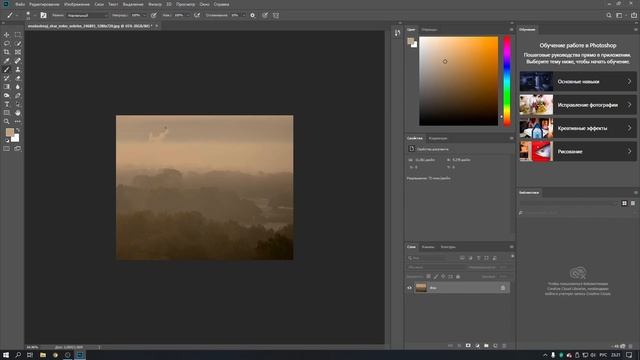Select the Gradient tool
The height and width of the screenshot is (360, 640).
pyautogui.click(x=7, y=87)
